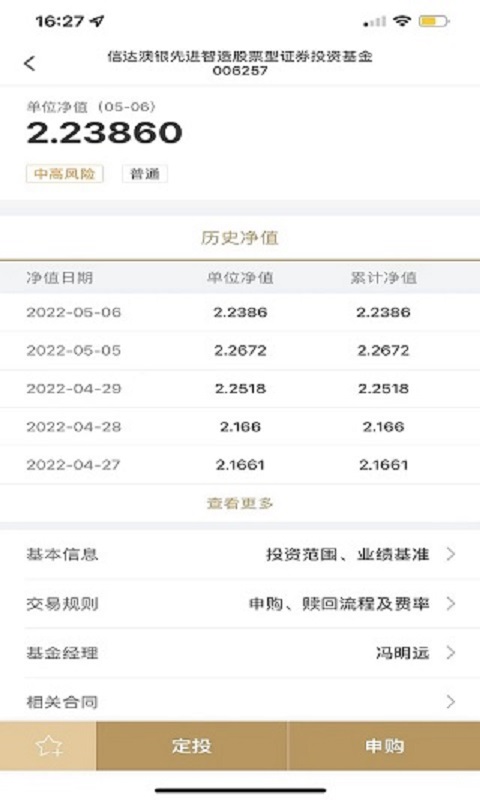Open 交易规则 row label
Image resolution: width=480 pixels, height=800 pixels.
point(62,604)
